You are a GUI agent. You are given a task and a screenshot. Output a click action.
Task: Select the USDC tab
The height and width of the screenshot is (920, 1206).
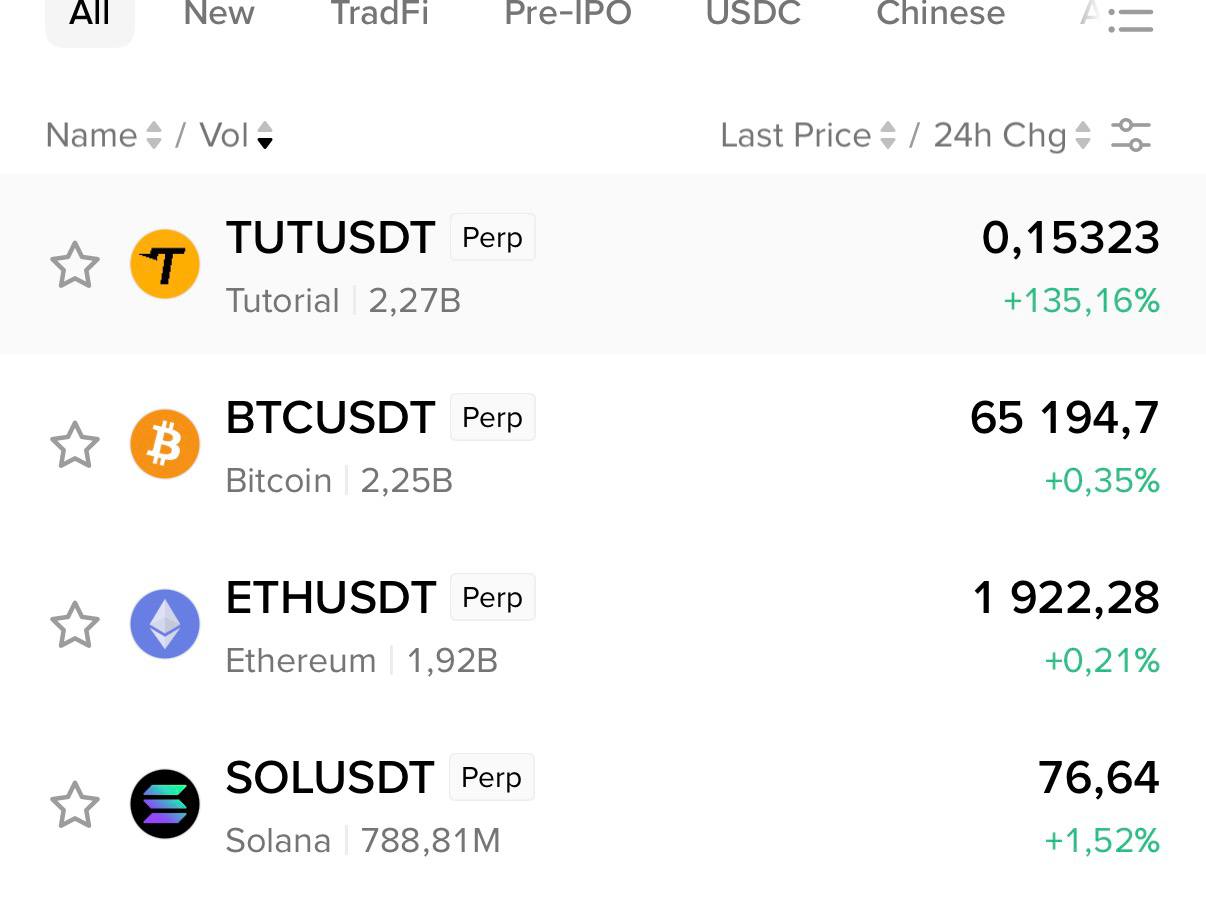754,14
